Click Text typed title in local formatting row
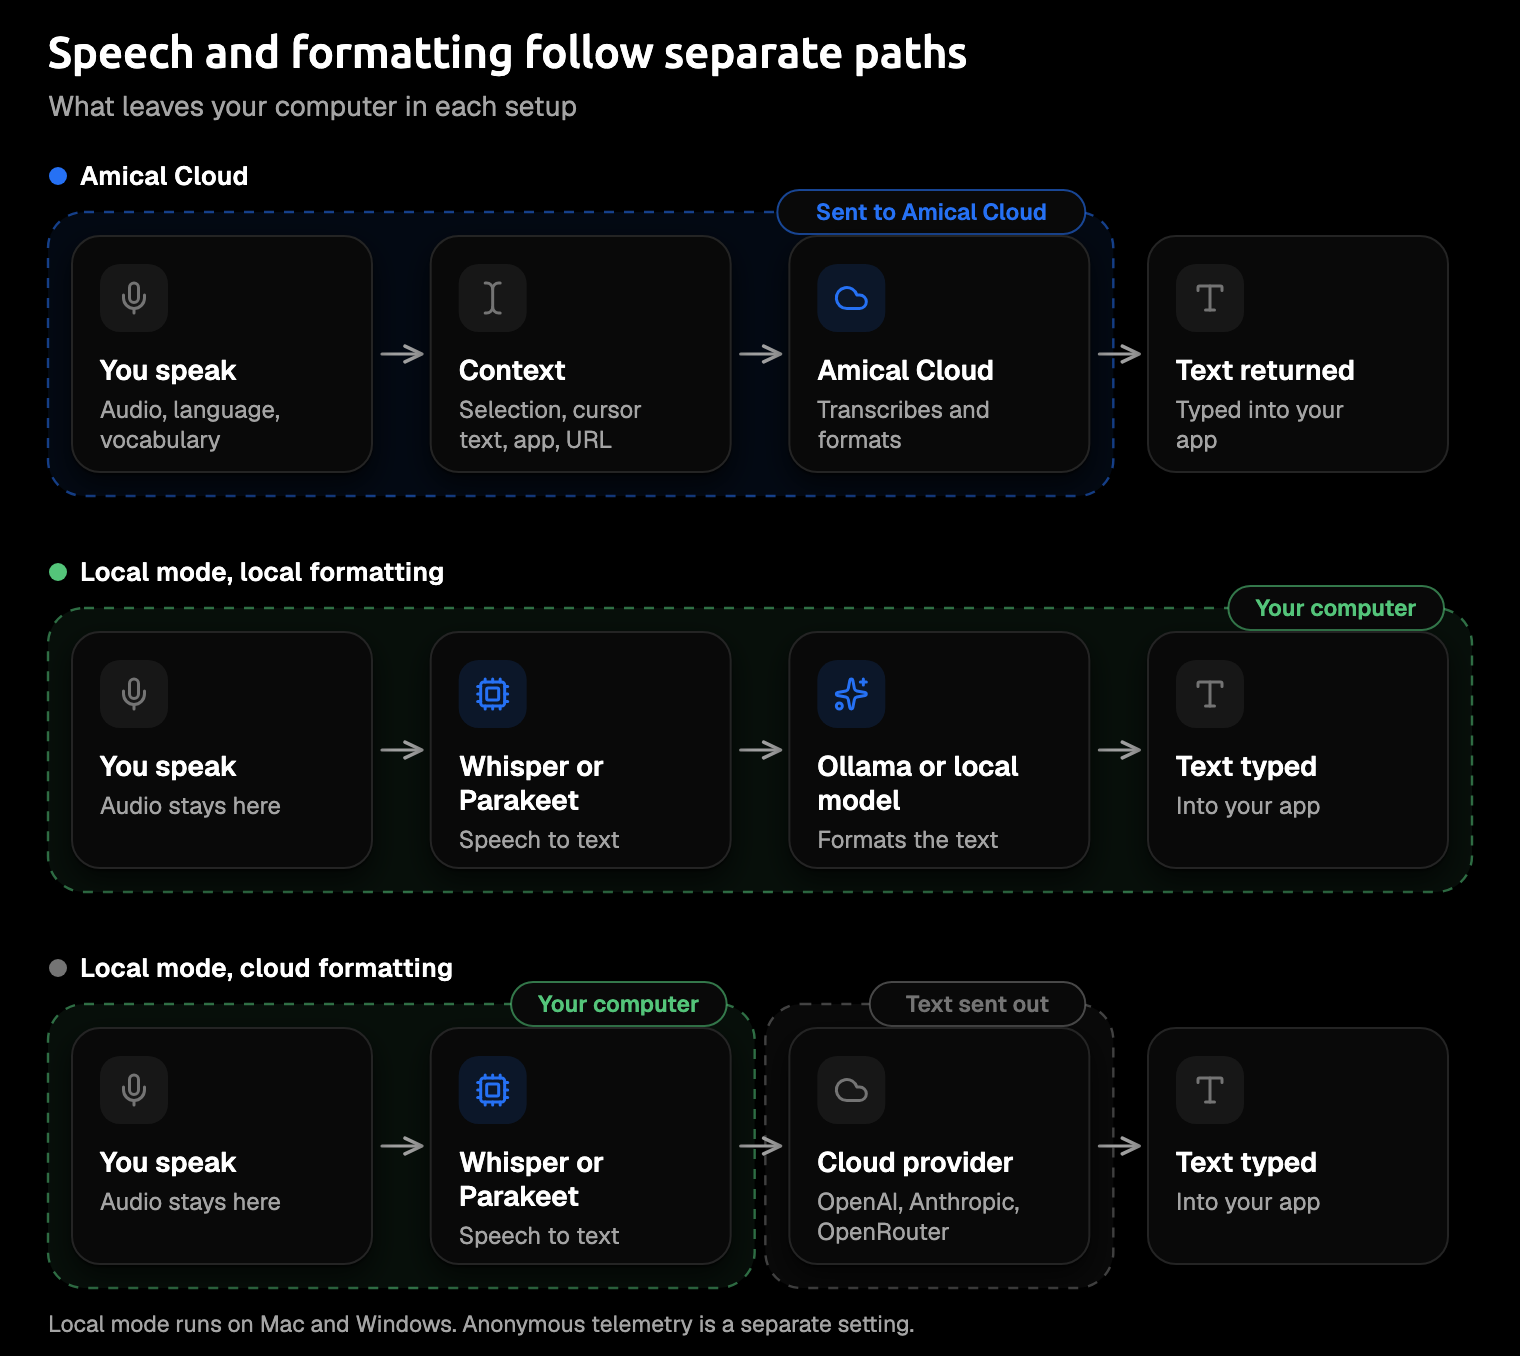 click(x=1246, y=766)
